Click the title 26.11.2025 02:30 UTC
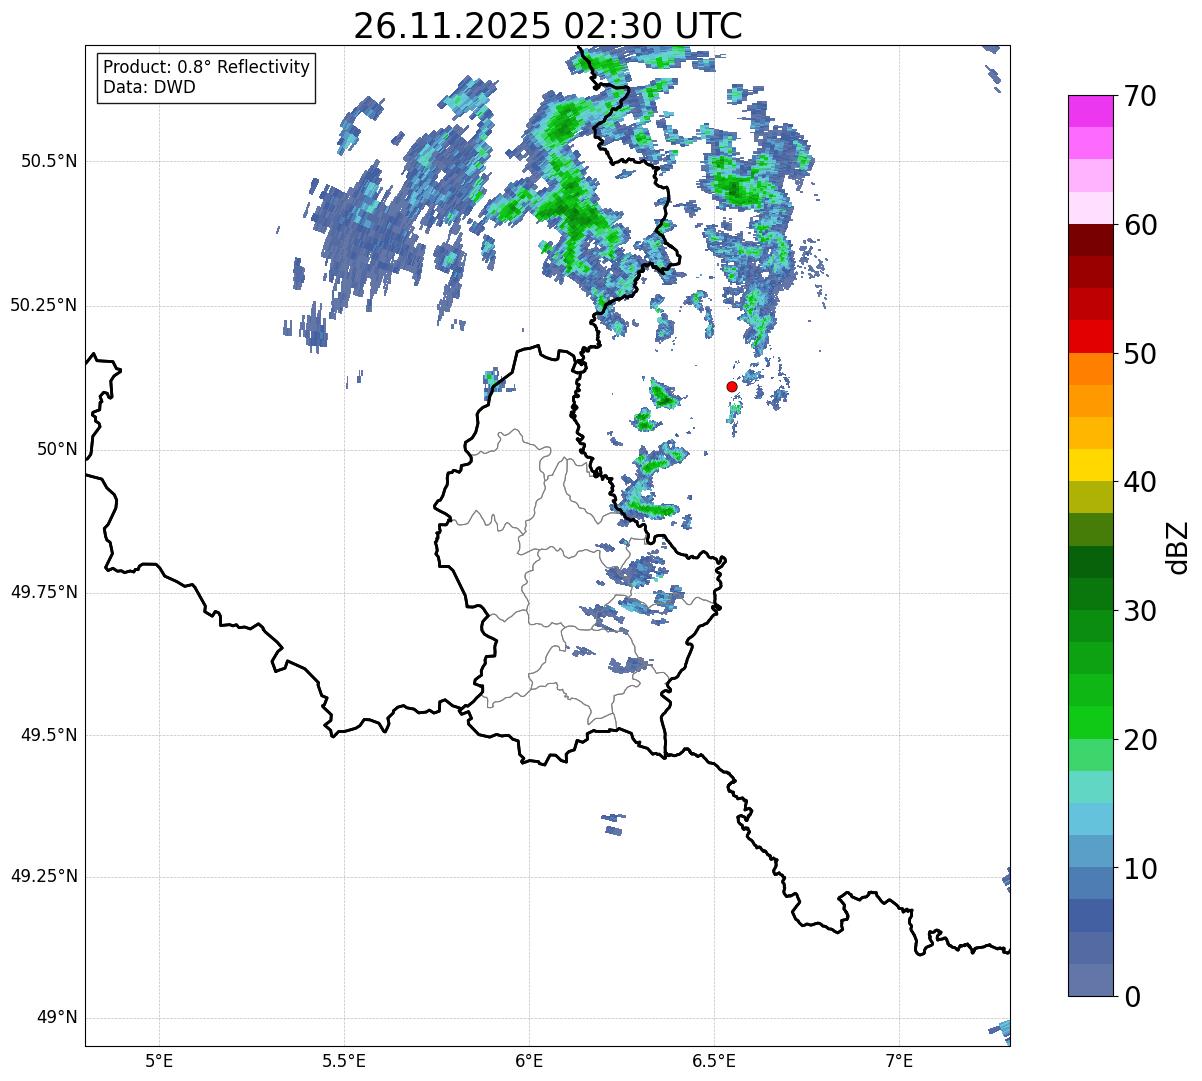Screen dimensions: 1202x1081 tap(548, 25)
